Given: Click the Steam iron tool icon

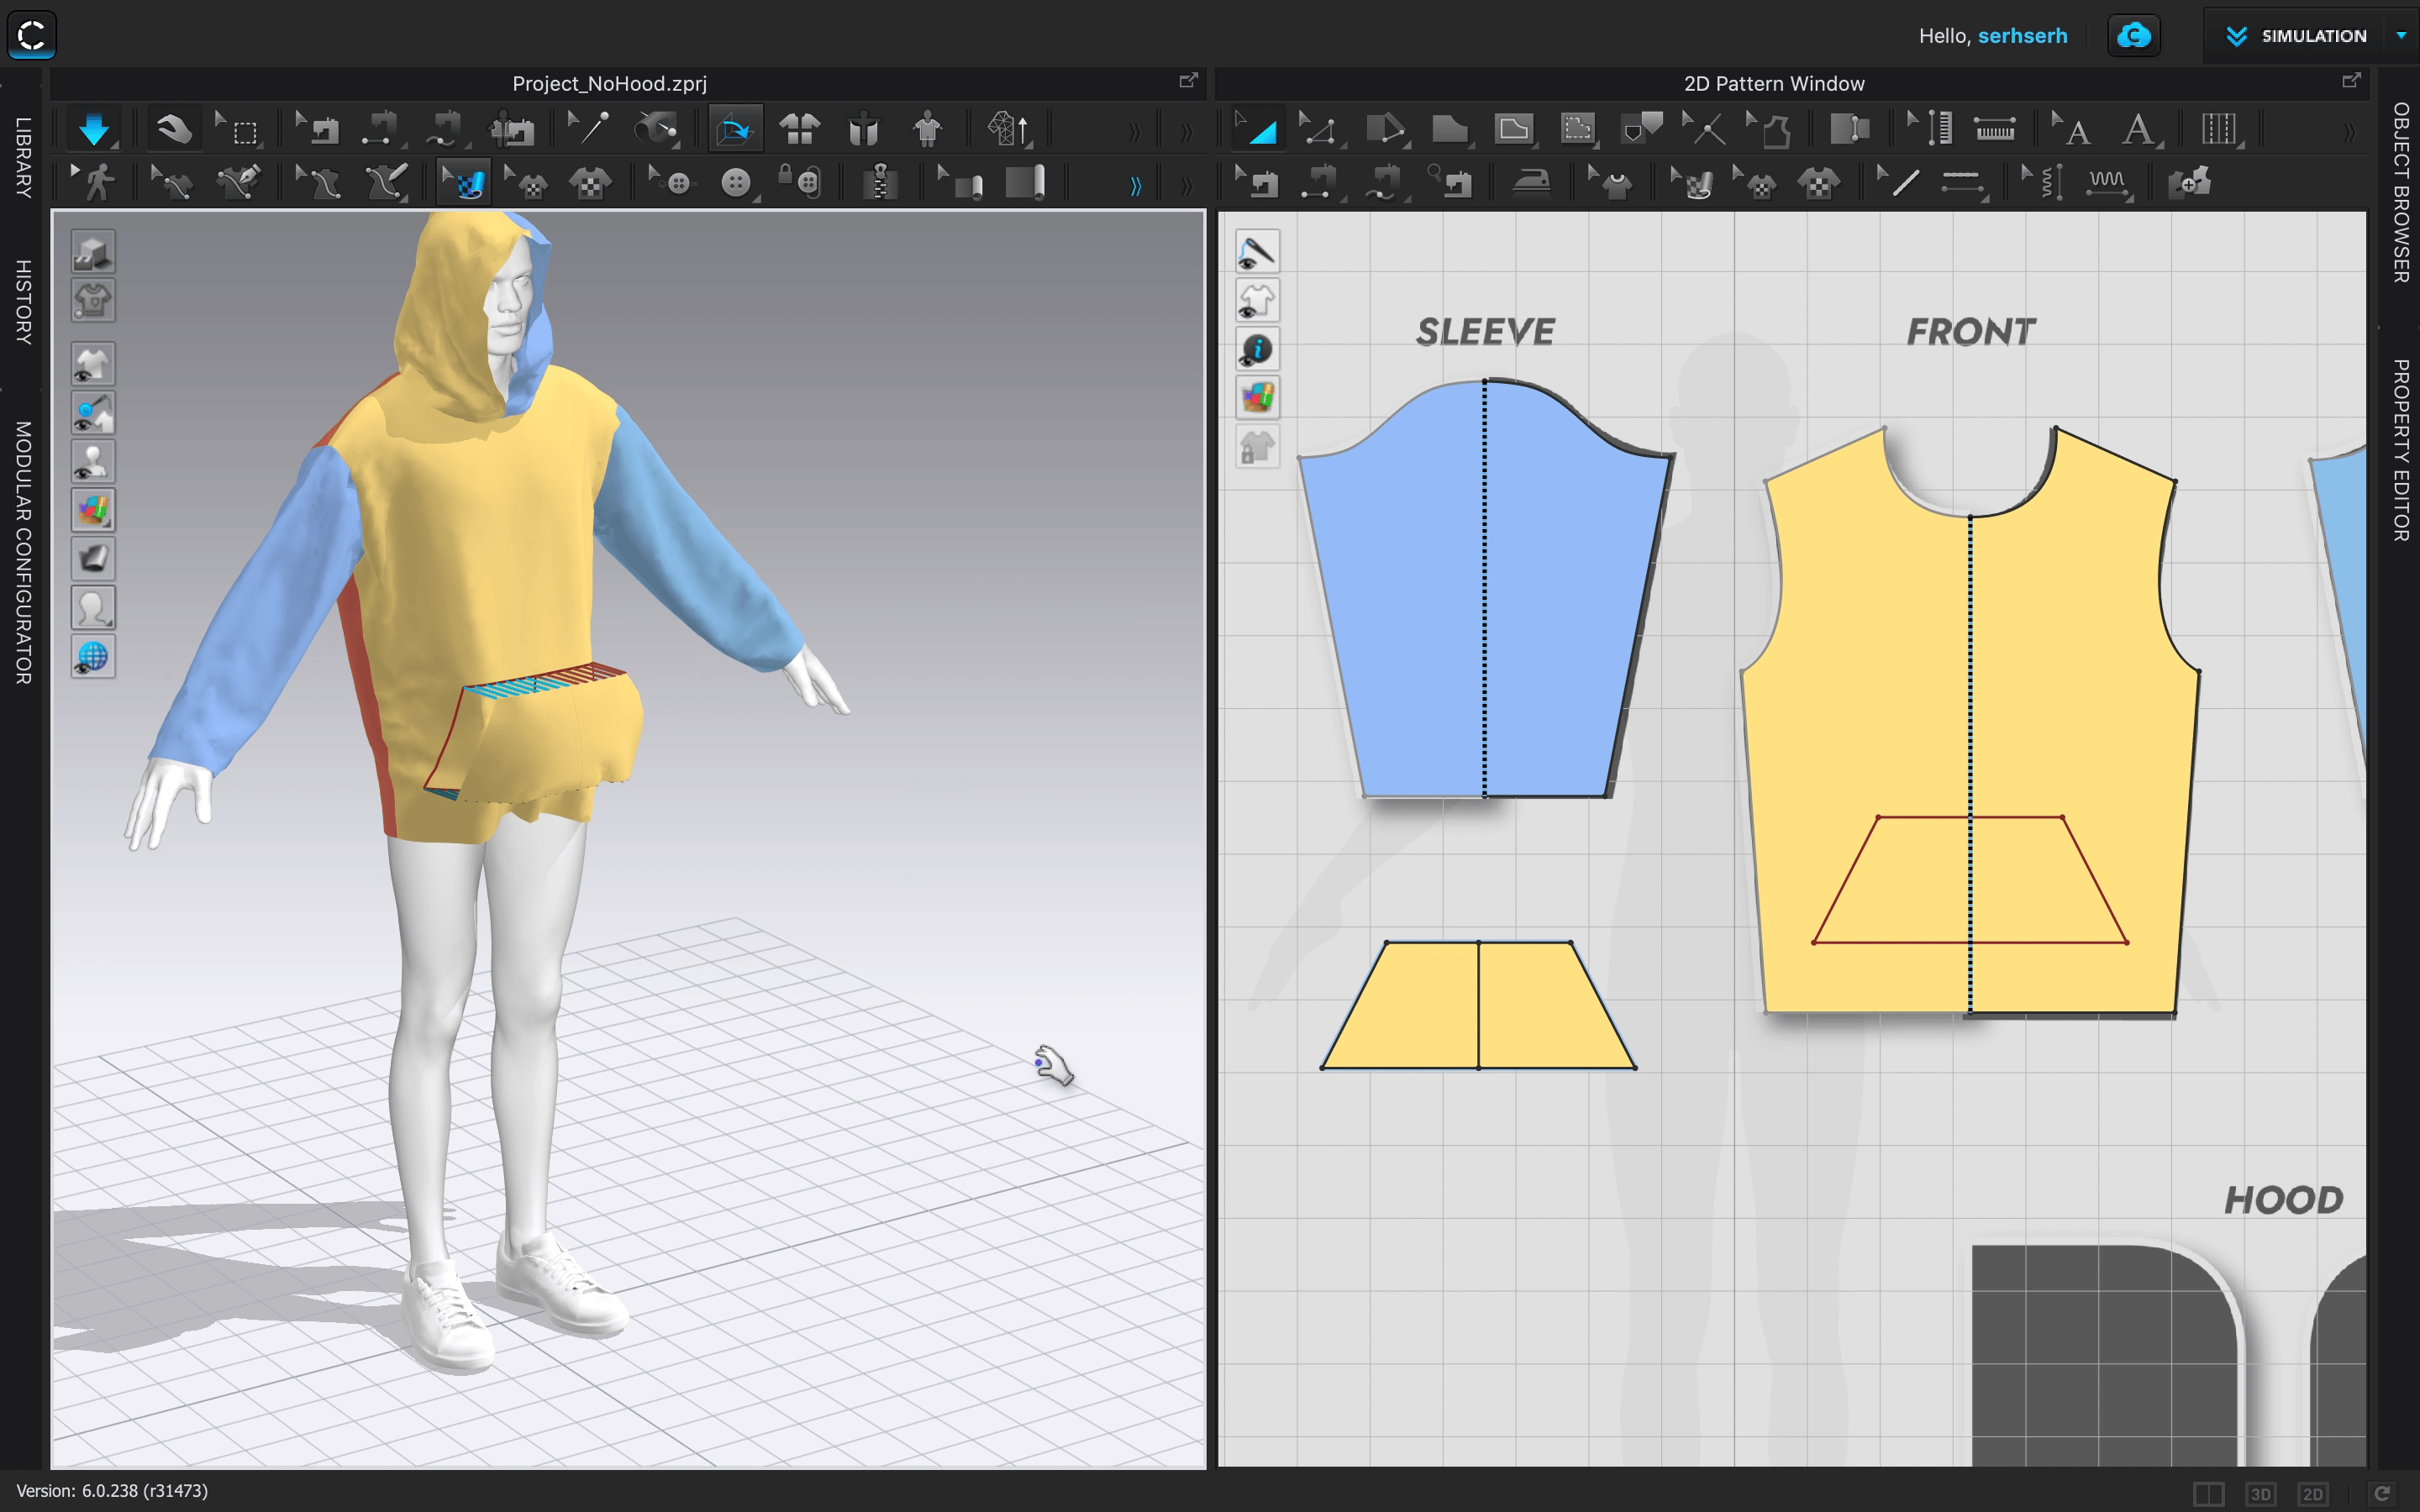Looking at the screenshot, I should tap(1529, 183).
